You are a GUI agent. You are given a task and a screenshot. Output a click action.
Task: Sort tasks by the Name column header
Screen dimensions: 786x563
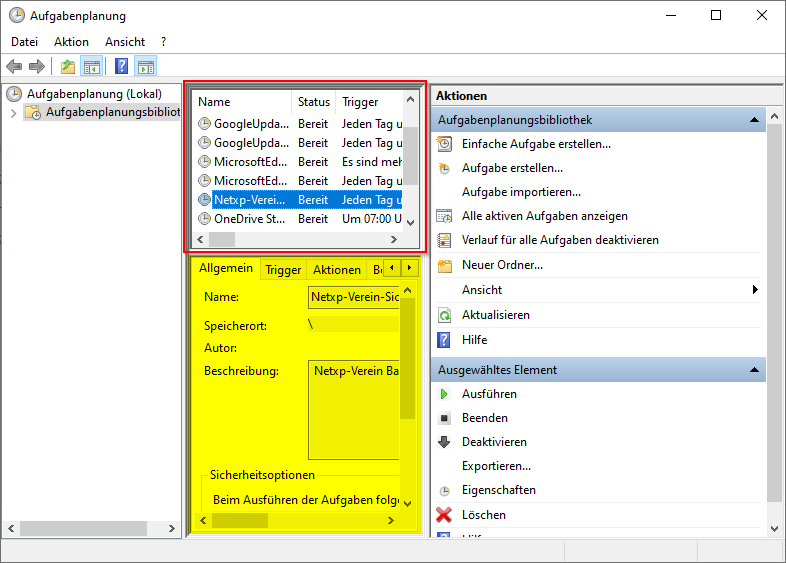[242, 102]
